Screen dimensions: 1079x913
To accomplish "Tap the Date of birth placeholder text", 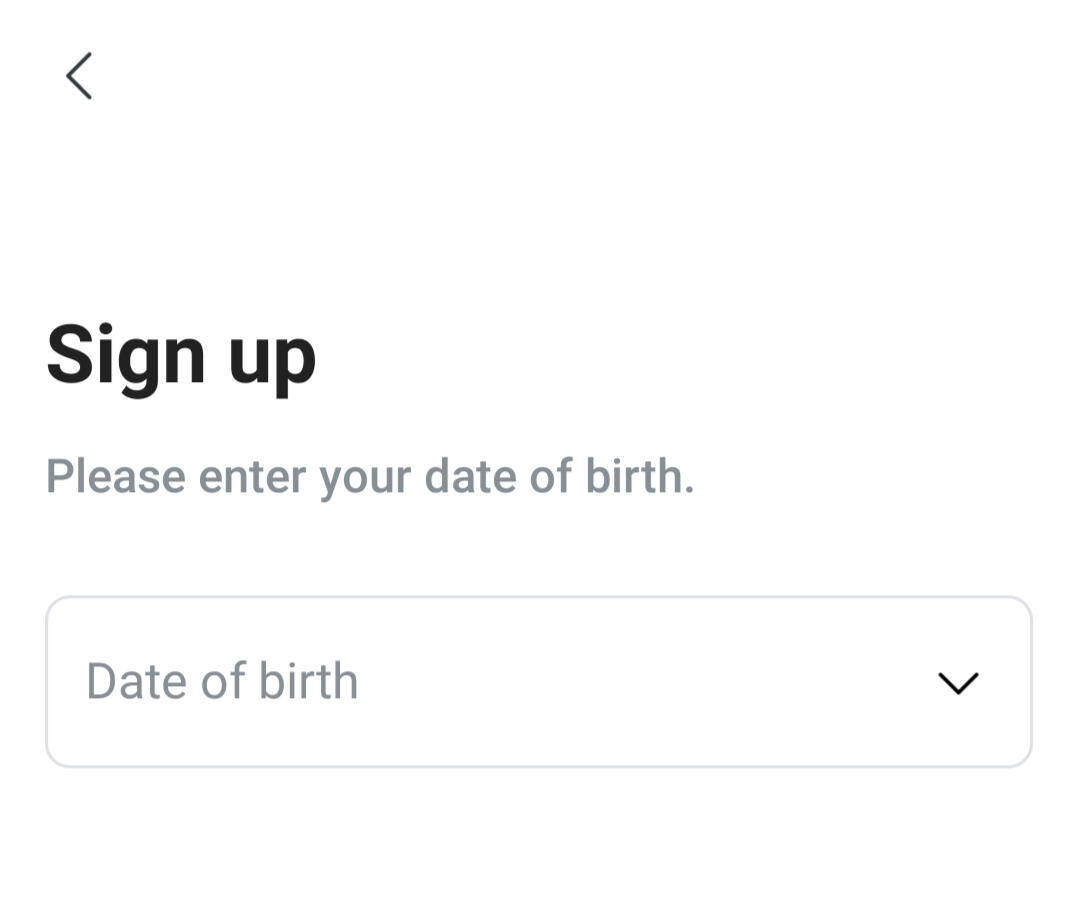I will [222, 681].
